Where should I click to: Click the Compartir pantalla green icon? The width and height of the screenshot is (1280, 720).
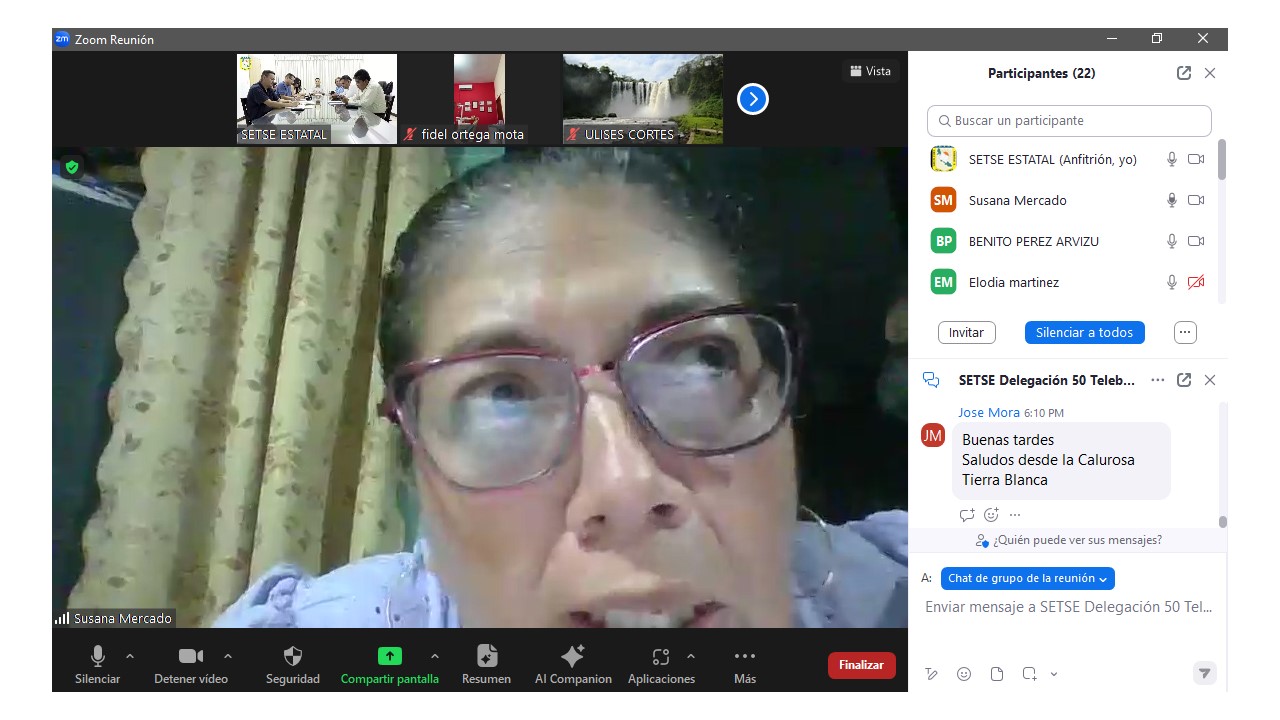point(389,657)
